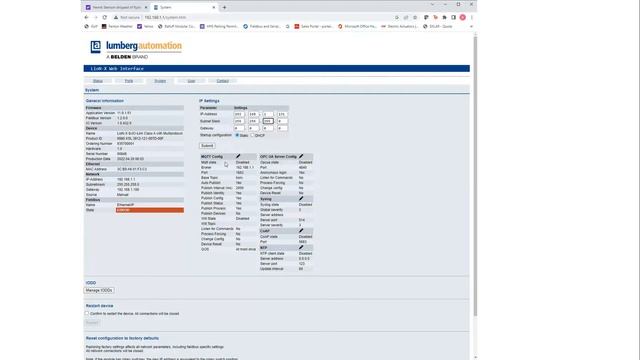640x360 pixels.
Task: Open the Chrome three-dot menu
Action: (471, 18)
